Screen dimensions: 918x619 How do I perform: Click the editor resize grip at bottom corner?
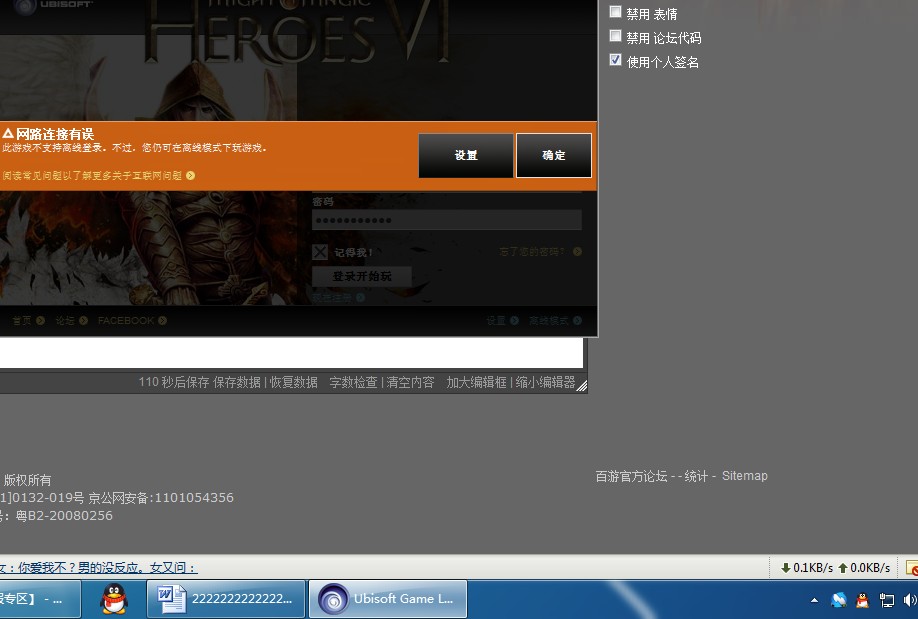[582, 385]
